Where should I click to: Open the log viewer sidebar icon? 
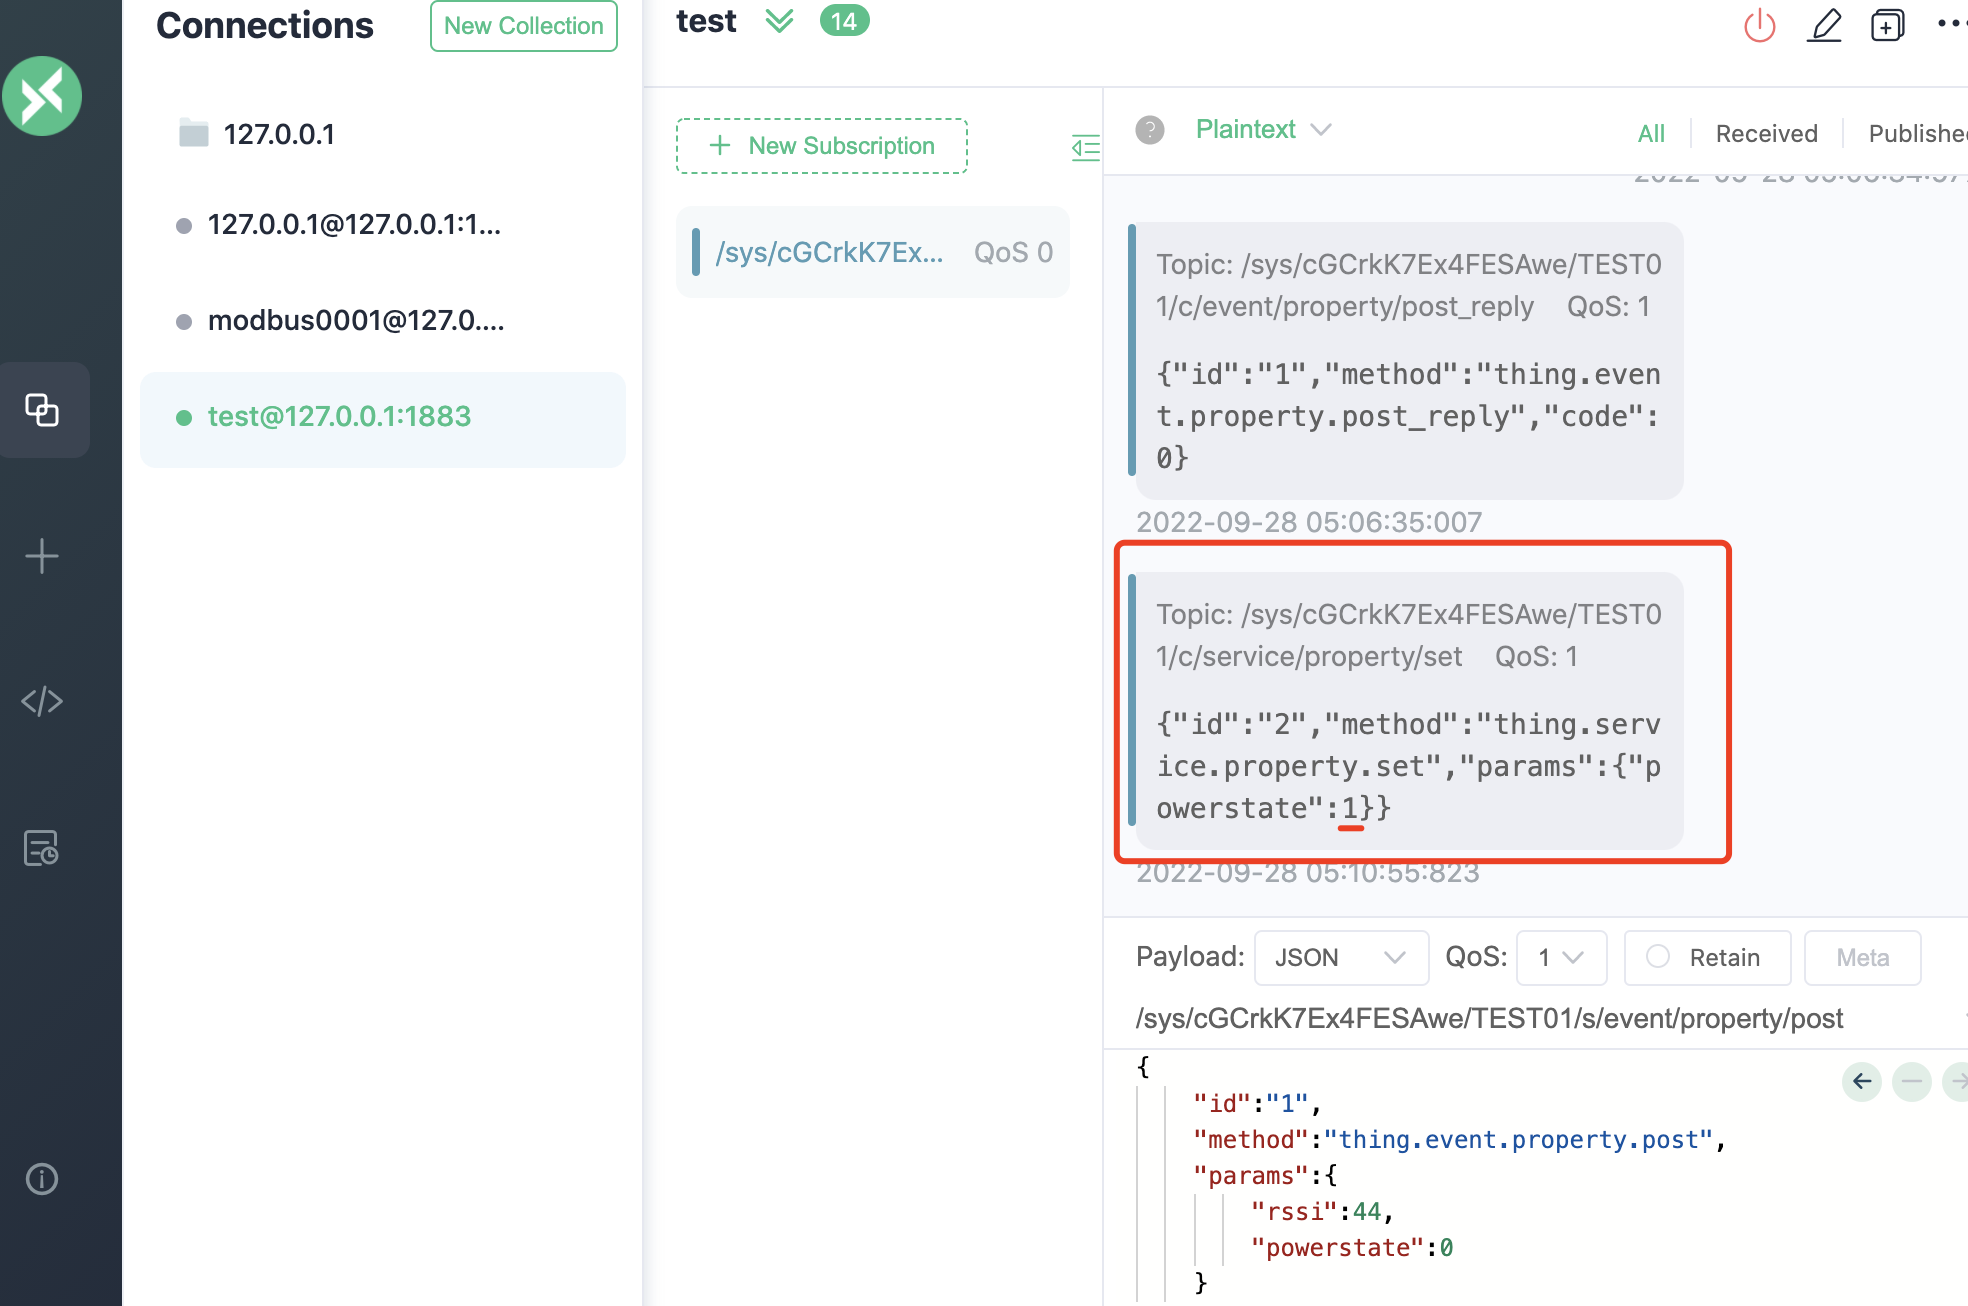pos(42,848)
